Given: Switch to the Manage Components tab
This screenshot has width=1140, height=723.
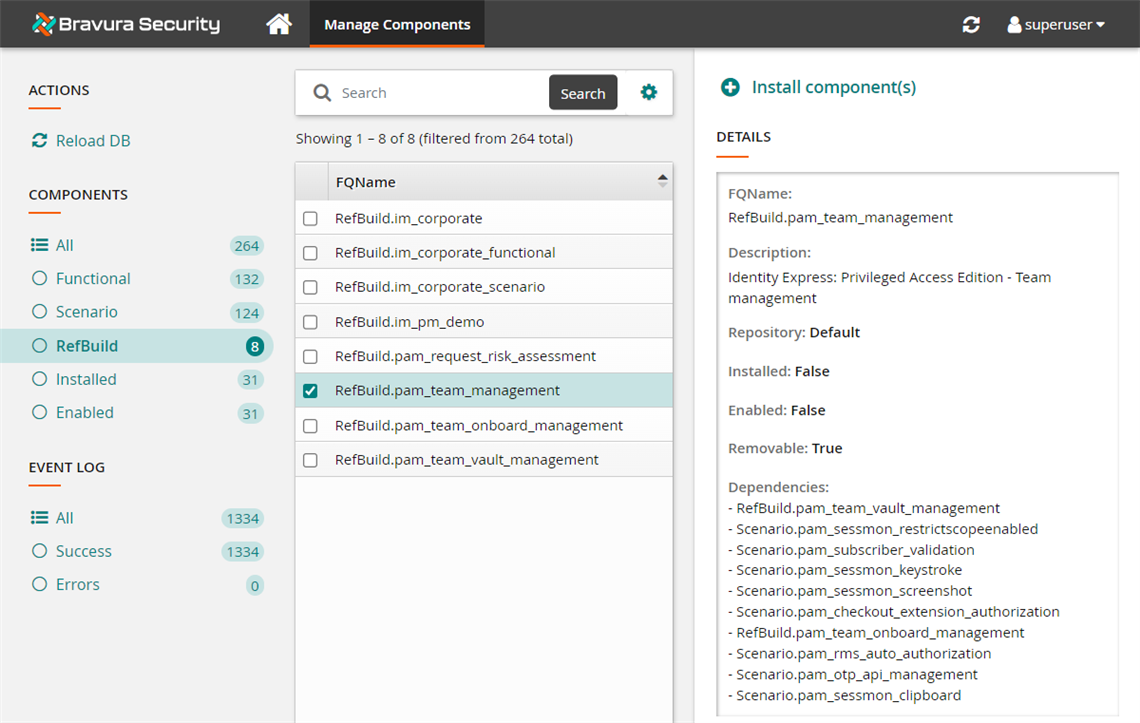Looking at the screenshot, I should tap(396, 23).
